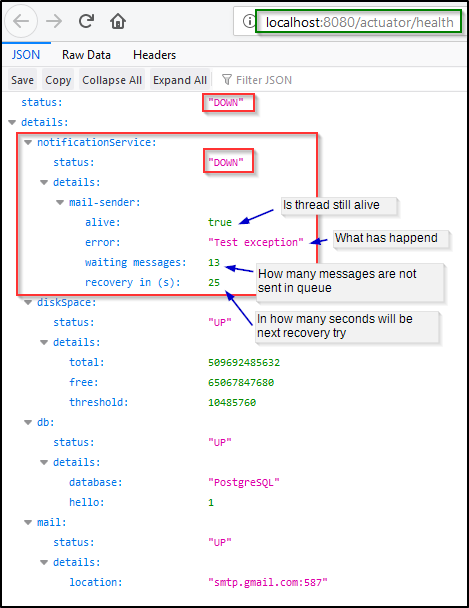Screen dimensions: 469x608
Task: Collapse the top-level details node
Action: pyautogui.click(x=12, y=123)
